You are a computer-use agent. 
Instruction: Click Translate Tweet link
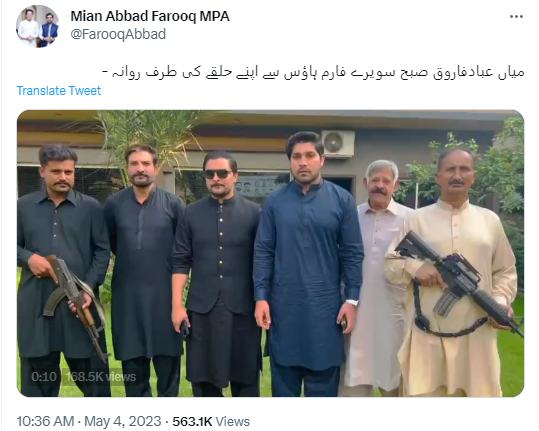(59, 91)
